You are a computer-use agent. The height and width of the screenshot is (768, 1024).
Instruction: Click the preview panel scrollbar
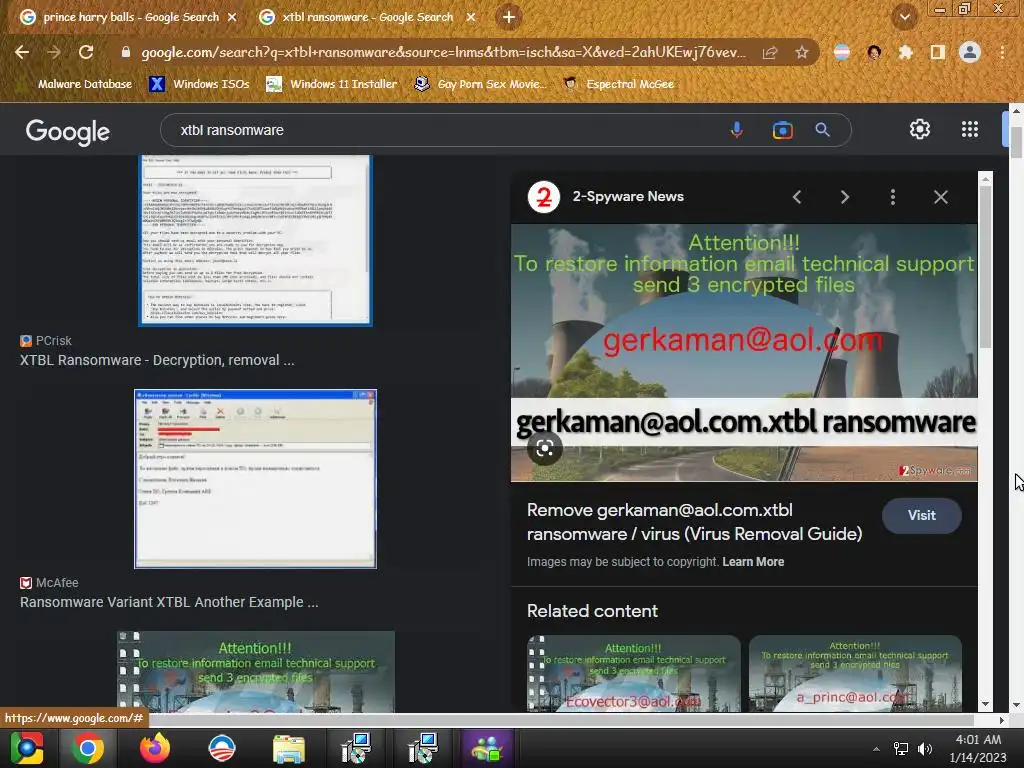tap(985, 265)
